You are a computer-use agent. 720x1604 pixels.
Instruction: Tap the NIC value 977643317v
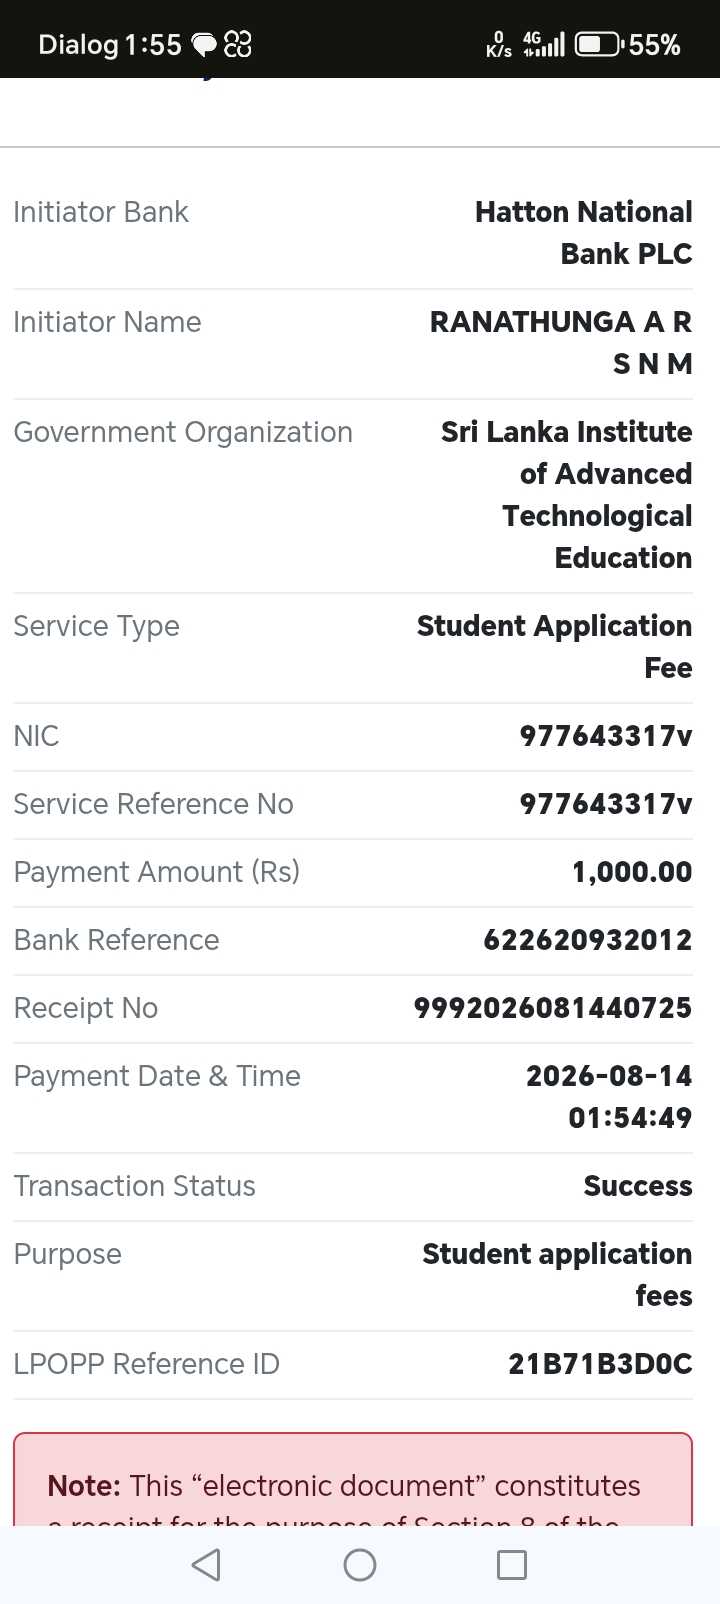coord(606,736)
